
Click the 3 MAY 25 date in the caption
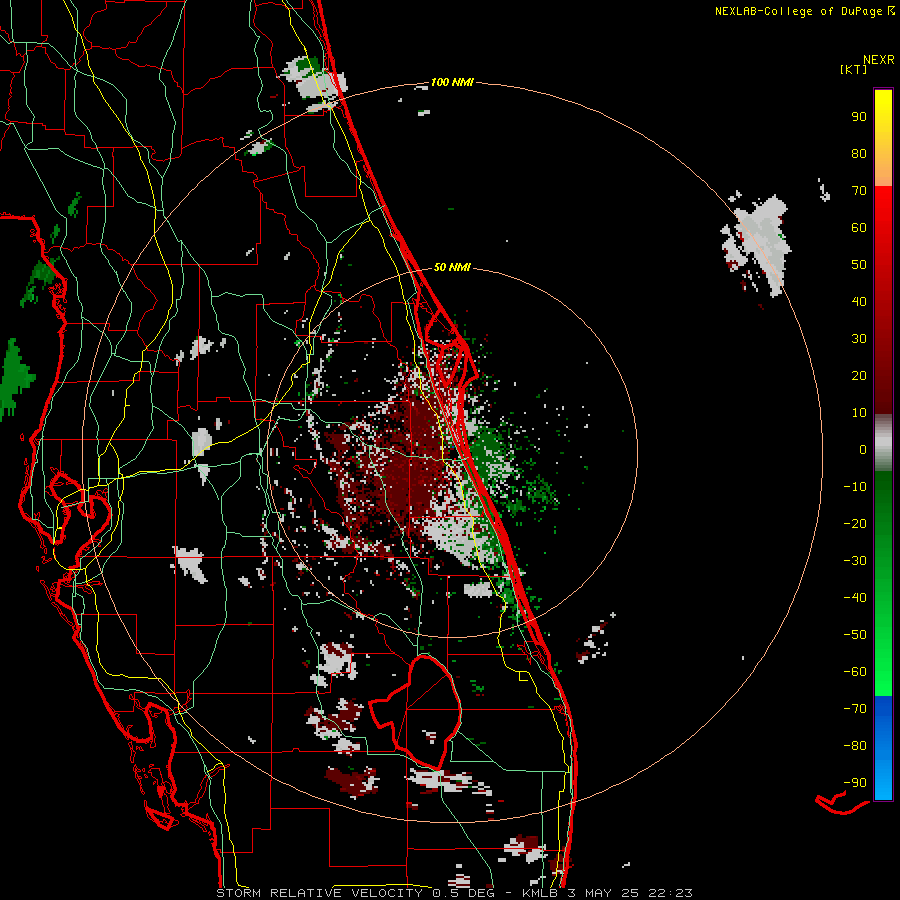[603, 893]
